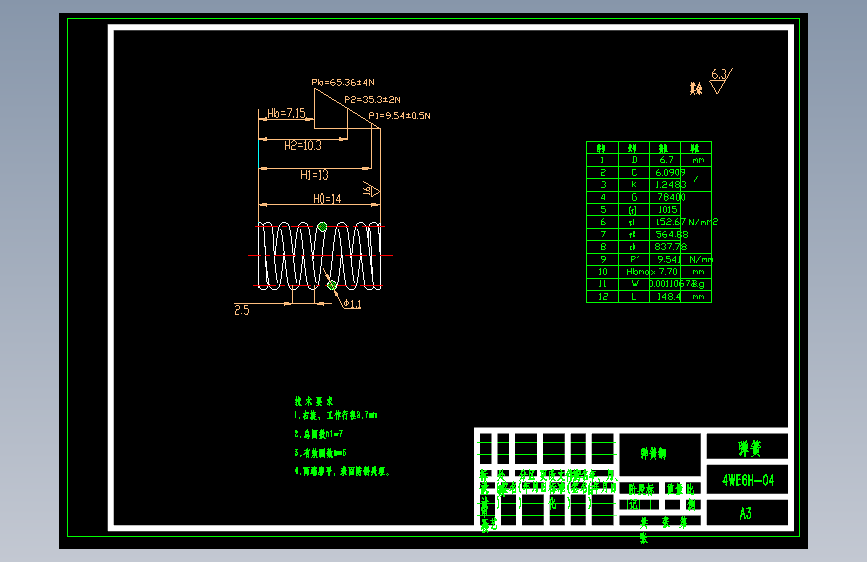
Task: Click value '837.78' in parameter table
Action: point(671,247)
